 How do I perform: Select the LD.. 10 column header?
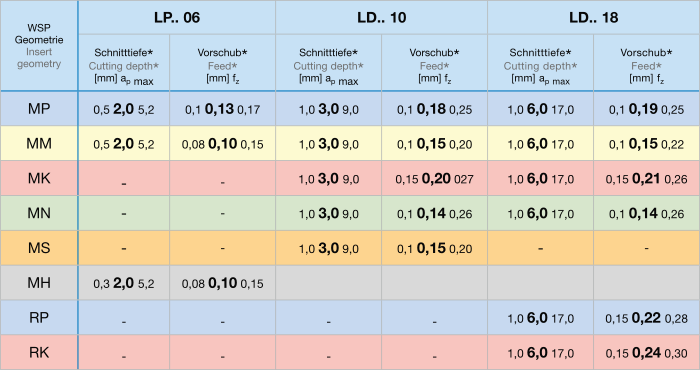tap(381, 17)
